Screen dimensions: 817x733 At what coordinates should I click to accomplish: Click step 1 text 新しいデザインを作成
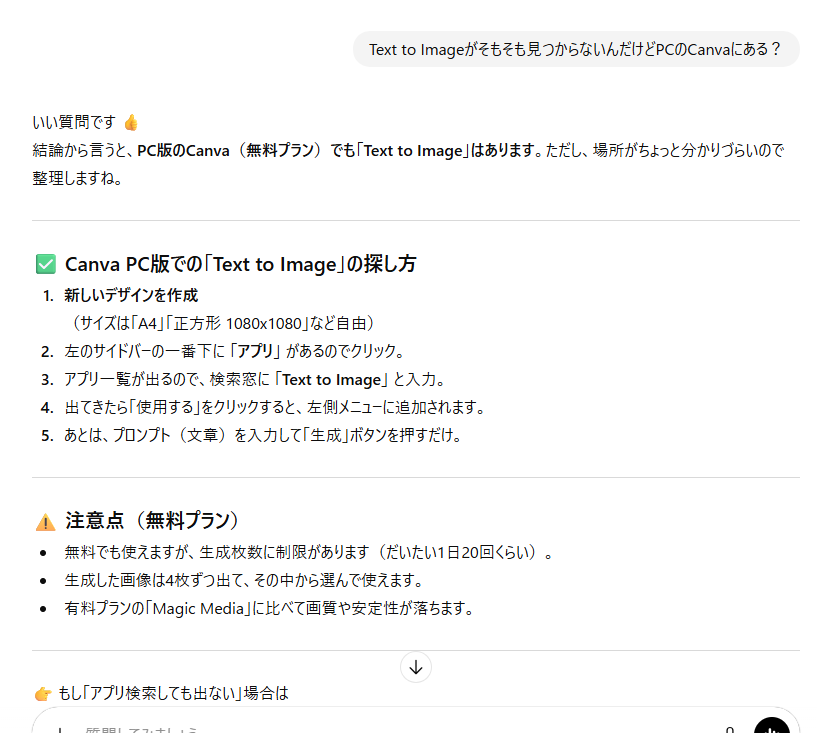pos(131,295)
